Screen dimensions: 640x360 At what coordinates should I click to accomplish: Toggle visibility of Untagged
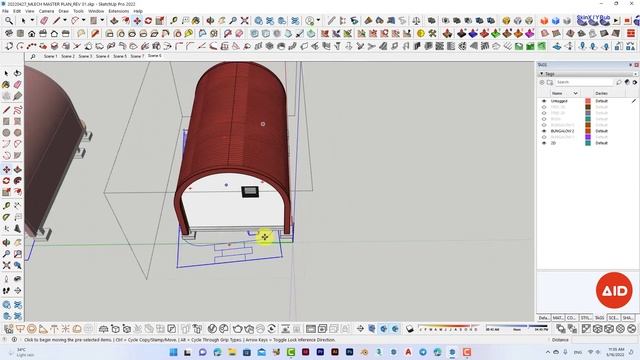coord(544,101)
